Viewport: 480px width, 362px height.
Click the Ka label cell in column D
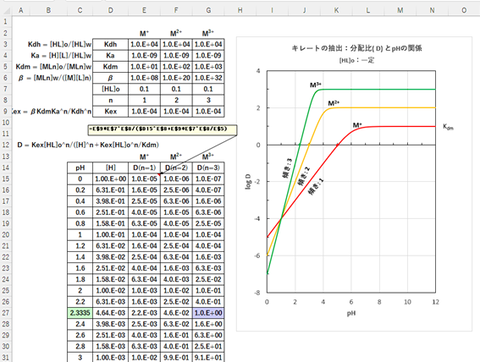(x=110, y=56)
